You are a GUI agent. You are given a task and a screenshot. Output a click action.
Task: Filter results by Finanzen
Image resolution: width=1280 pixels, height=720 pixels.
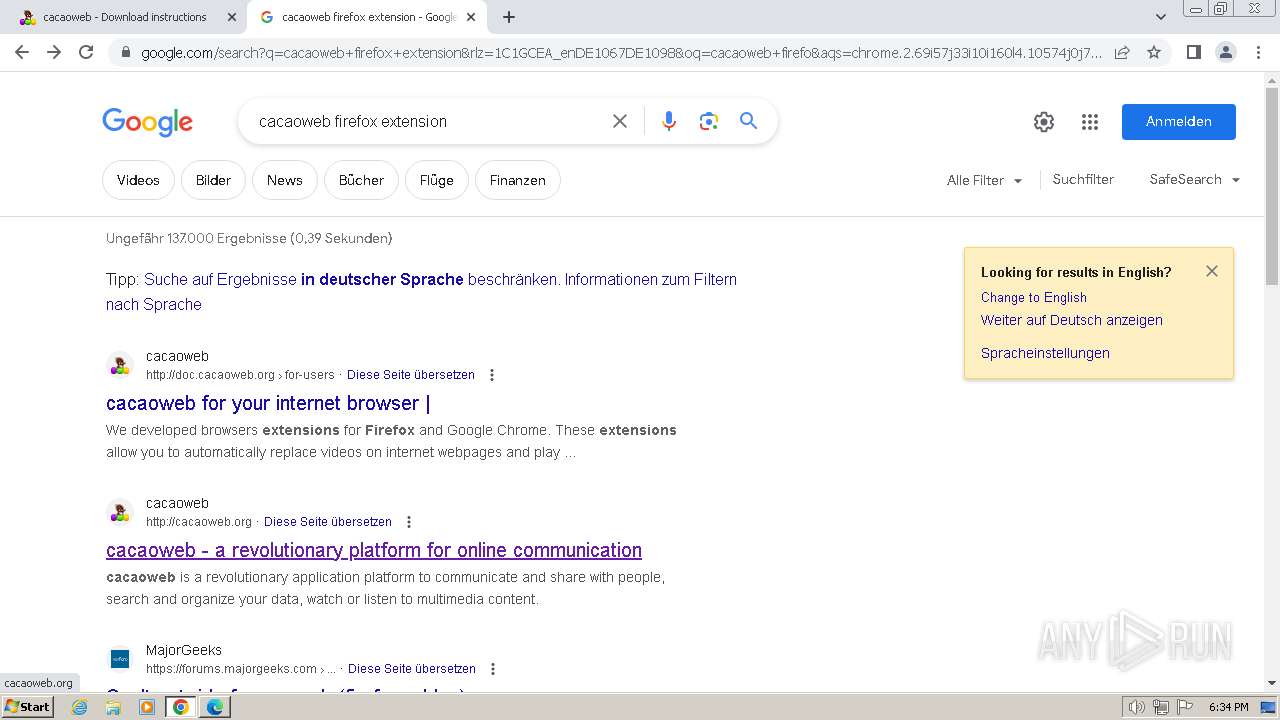pos(517,180)
